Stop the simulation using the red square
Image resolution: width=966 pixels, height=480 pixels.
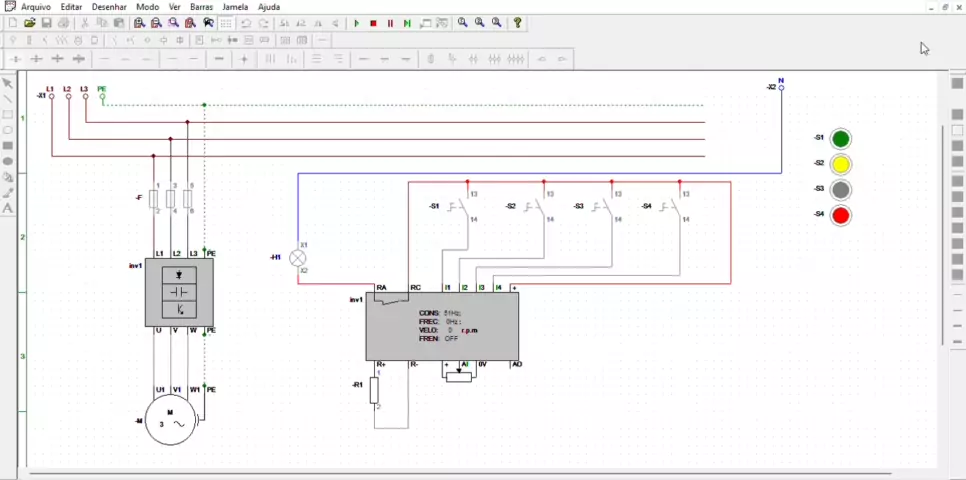[373, 23]
